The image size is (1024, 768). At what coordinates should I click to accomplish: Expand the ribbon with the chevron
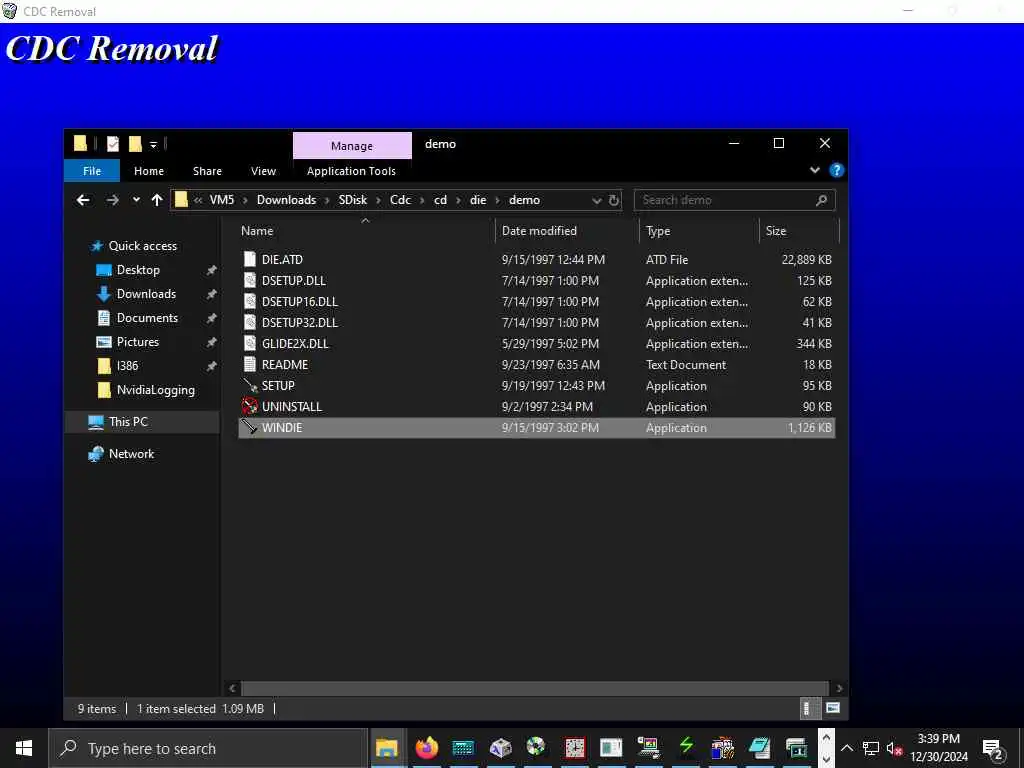pos(814,170)
